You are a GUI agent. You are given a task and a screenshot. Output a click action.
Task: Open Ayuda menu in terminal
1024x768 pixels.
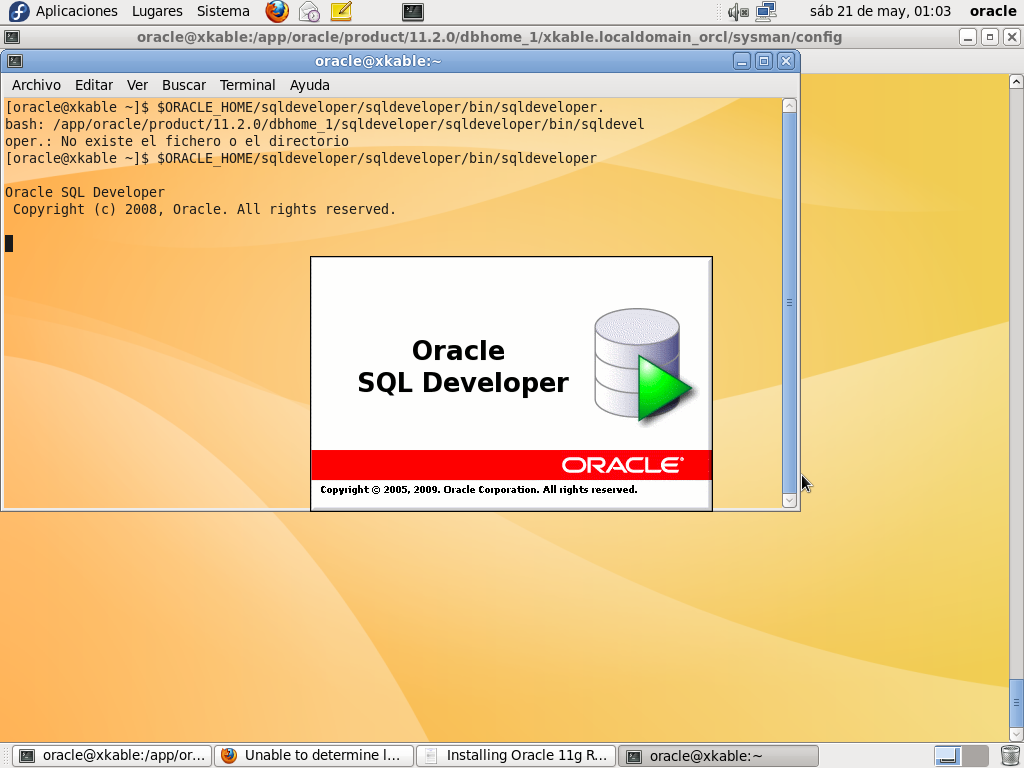pyautogui.click(x=310, y=85)
